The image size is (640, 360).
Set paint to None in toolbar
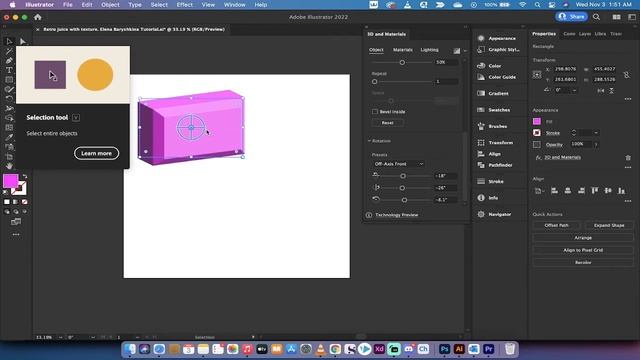coord(24,202)
